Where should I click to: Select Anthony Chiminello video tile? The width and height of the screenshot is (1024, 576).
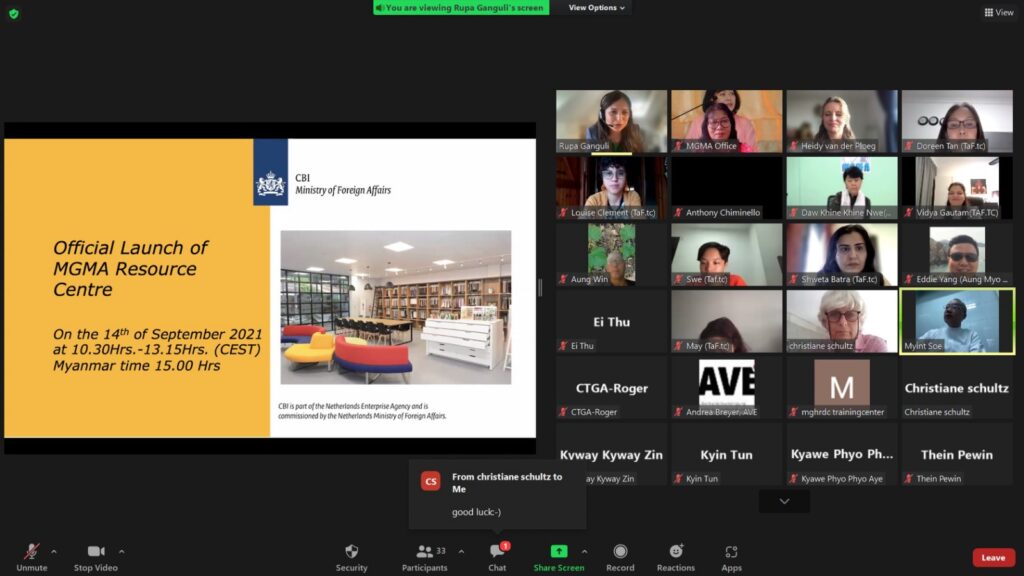pyautogui.click(x=726, y=187)
